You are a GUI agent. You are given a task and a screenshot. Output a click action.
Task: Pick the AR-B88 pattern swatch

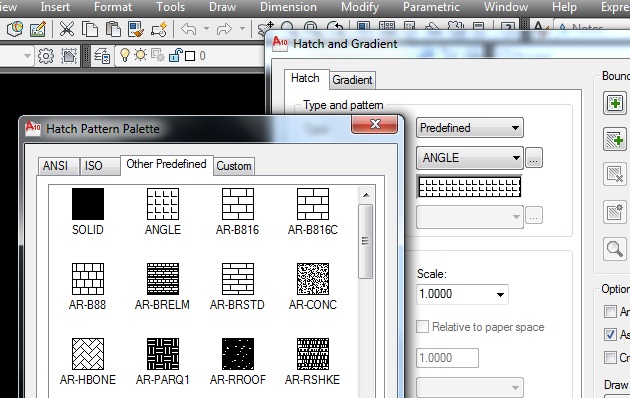[x=88, y=279]
